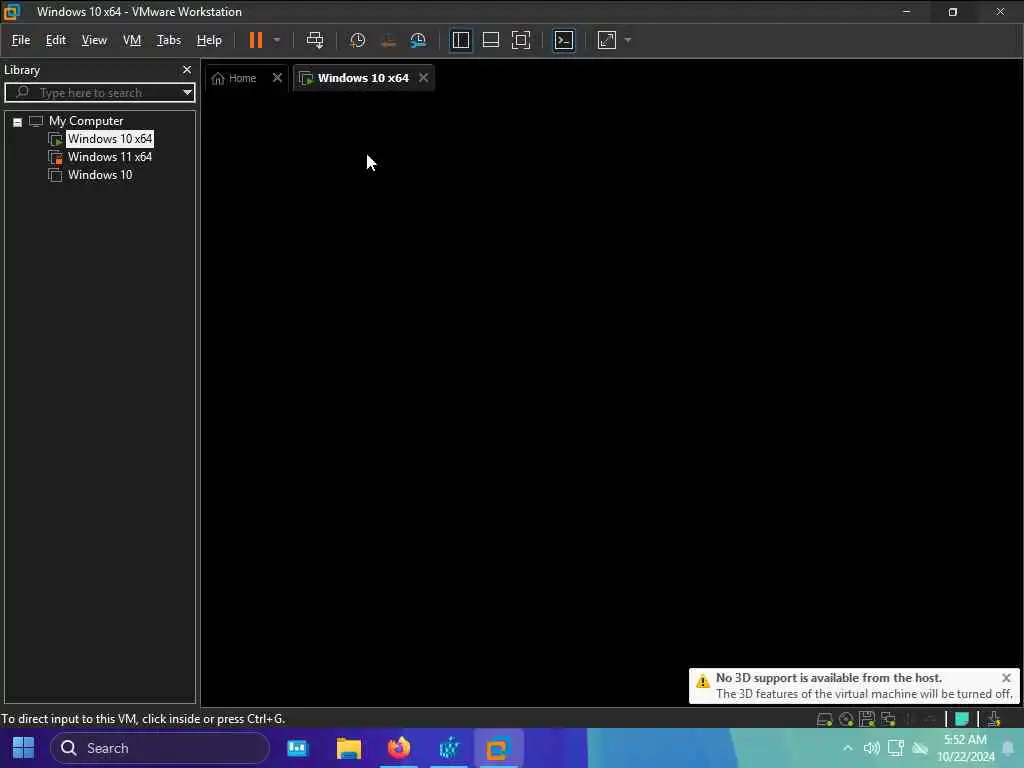The width and height of the screenshot is (1024, 768).
Task: Open the notification bell
Action: click(1008, 748)
